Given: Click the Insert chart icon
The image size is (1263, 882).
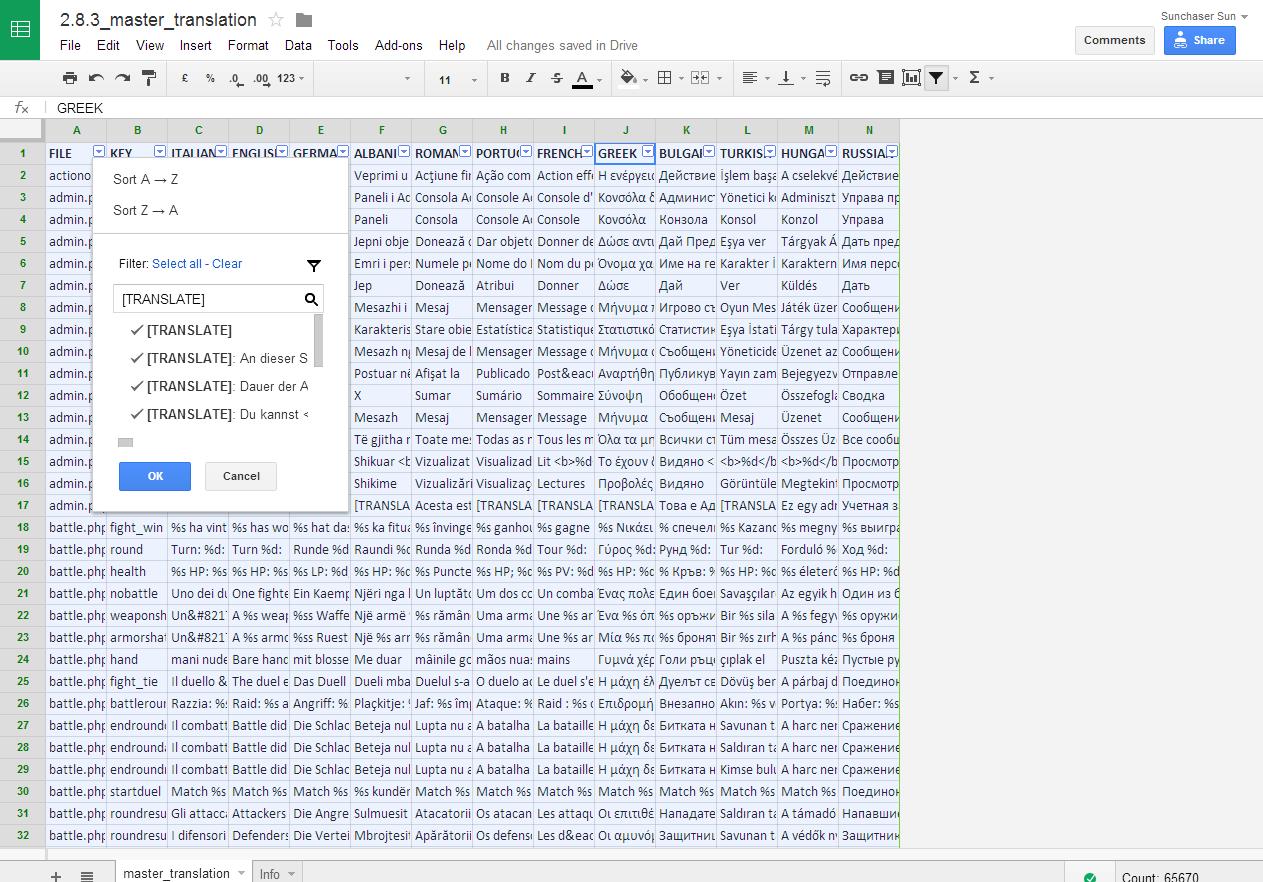Looking at the screenshot, I should 911,78.
